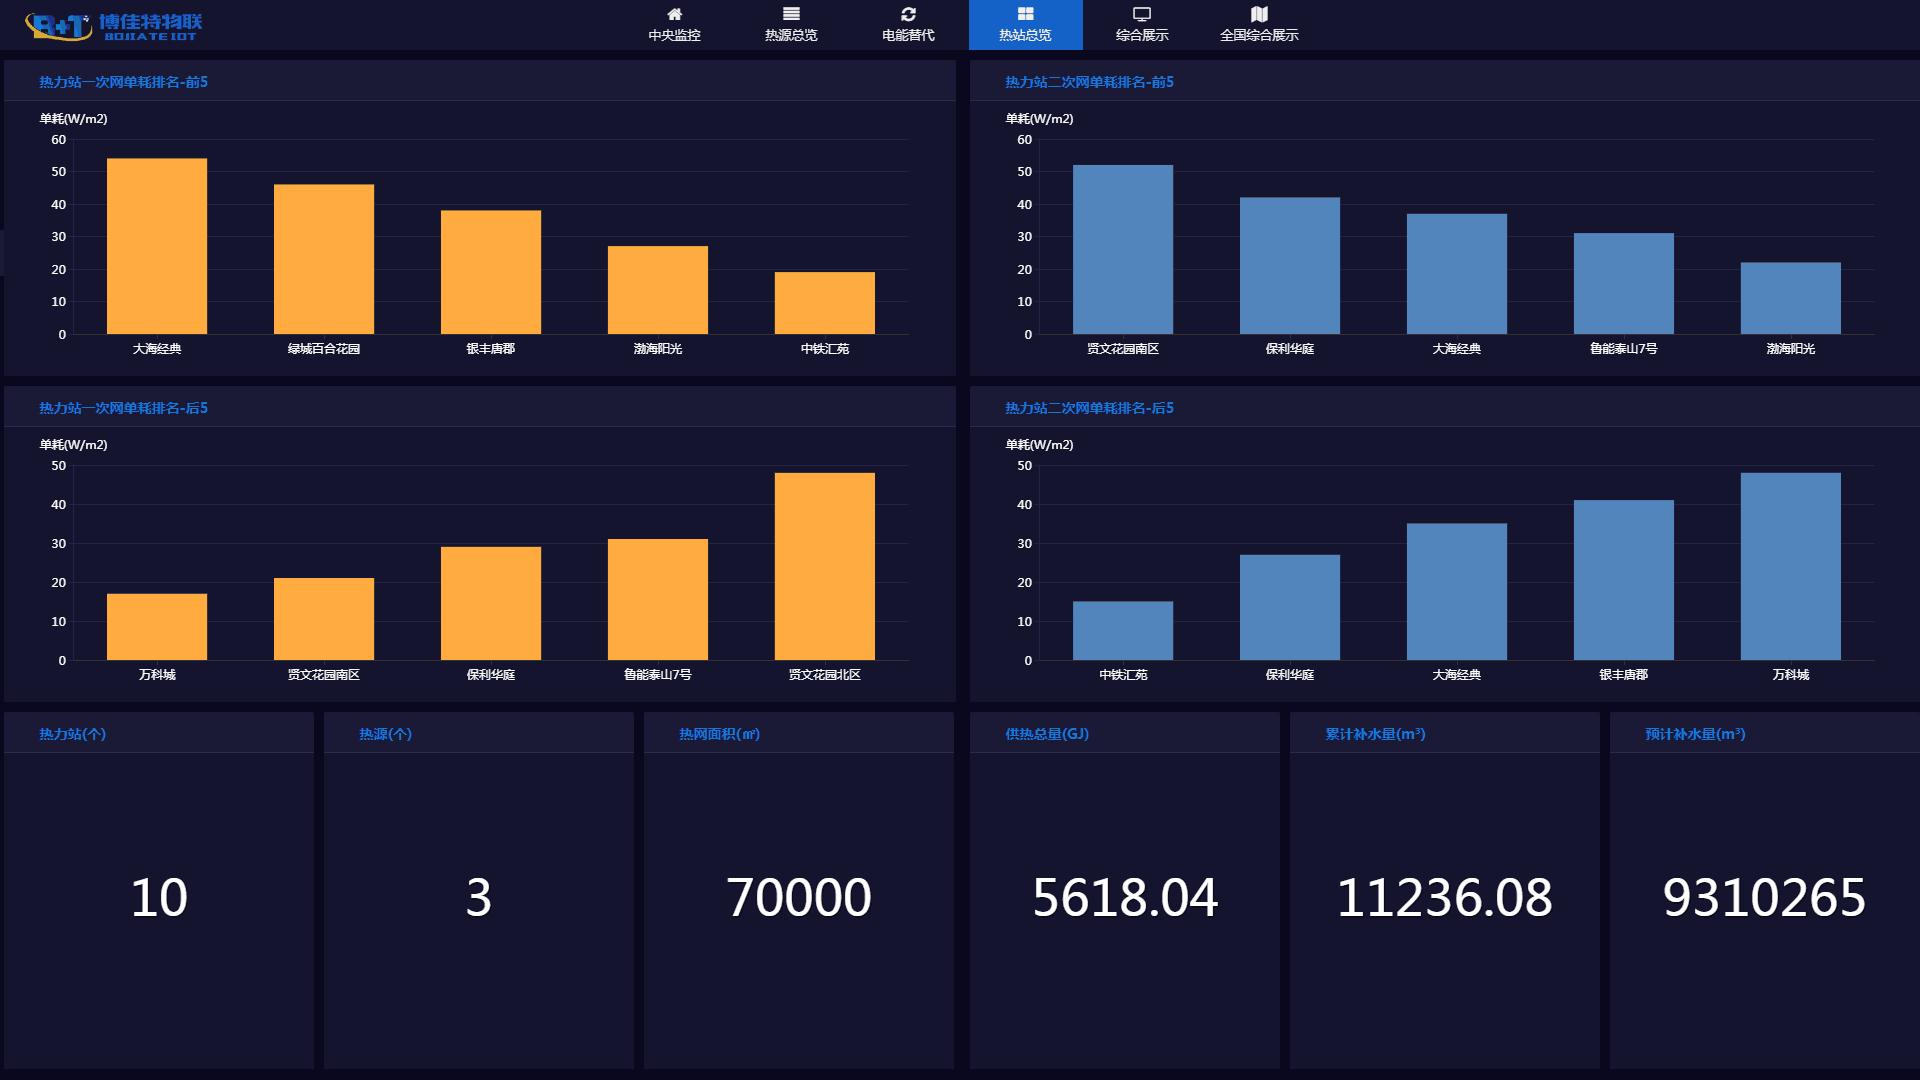Image resolution: width=1920 pixels, height=1080 pixels.
Task: Click the map icon above 全国综合展示
Action: [x=1259, y=14]
